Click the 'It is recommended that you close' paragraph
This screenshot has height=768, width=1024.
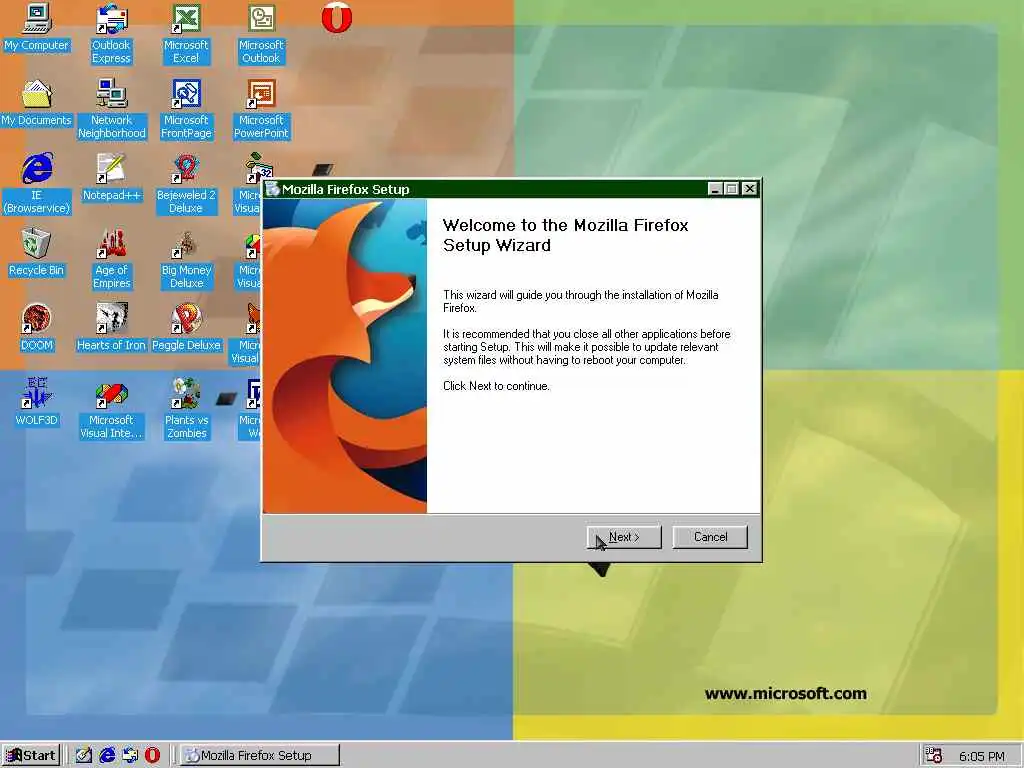[x=586, y=347]
